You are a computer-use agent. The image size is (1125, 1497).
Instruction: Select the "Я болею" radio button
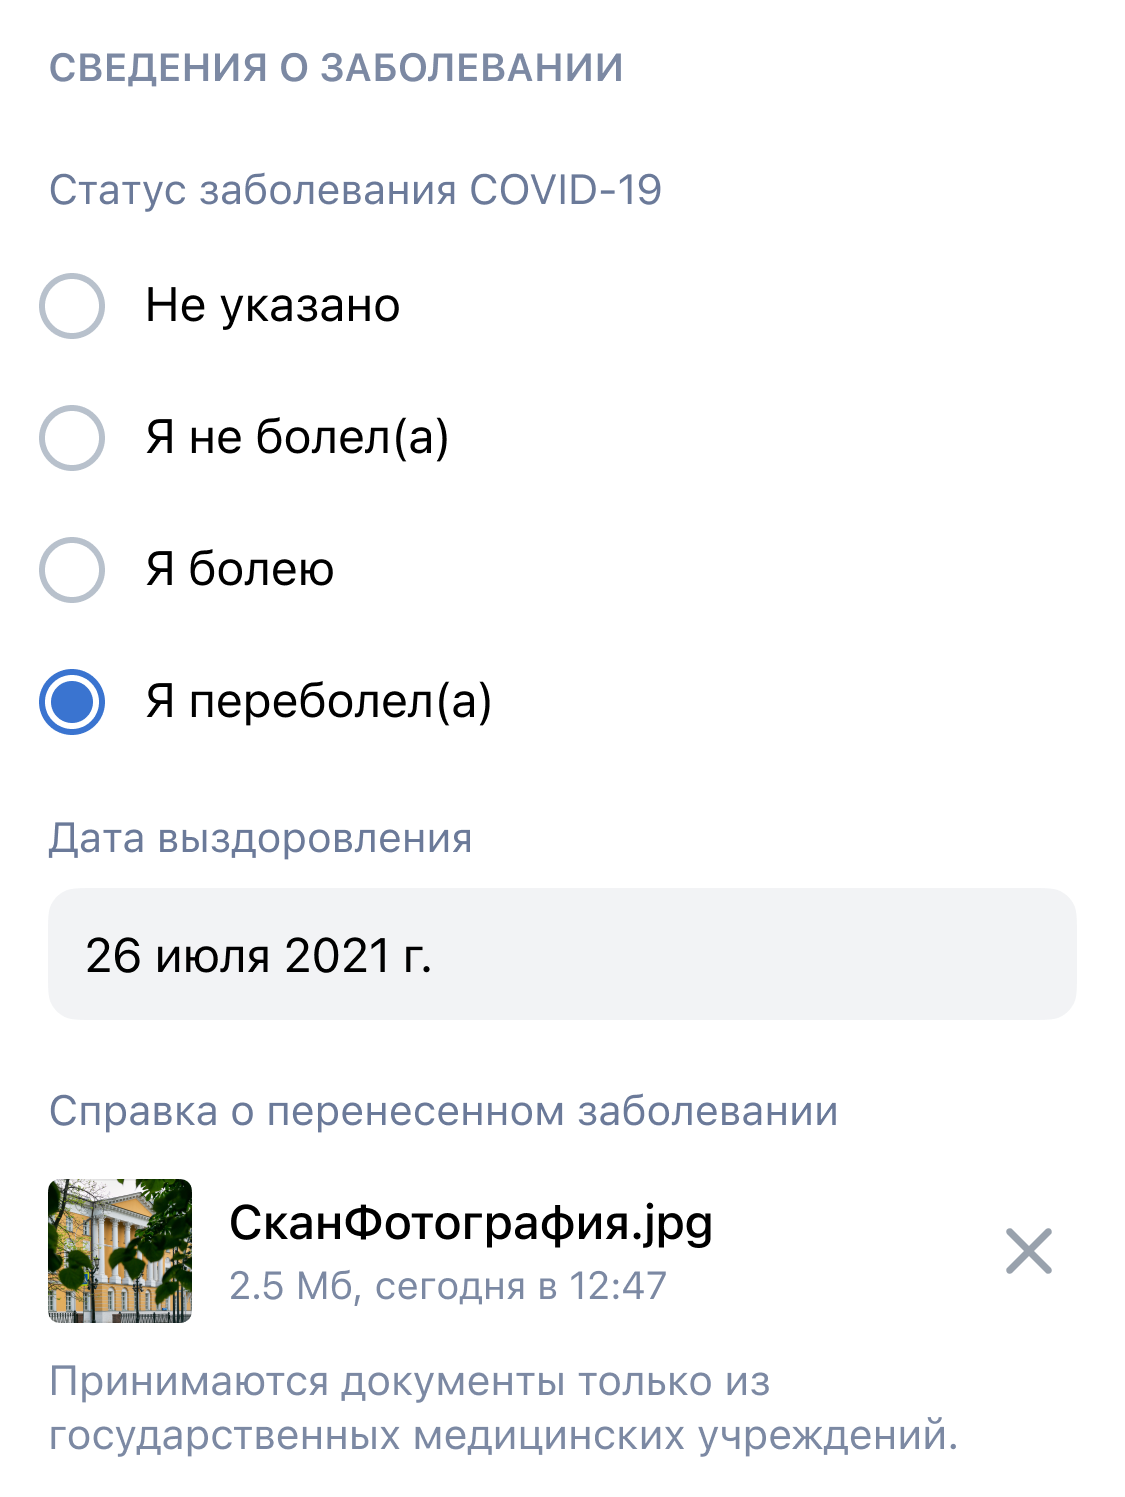72,570
